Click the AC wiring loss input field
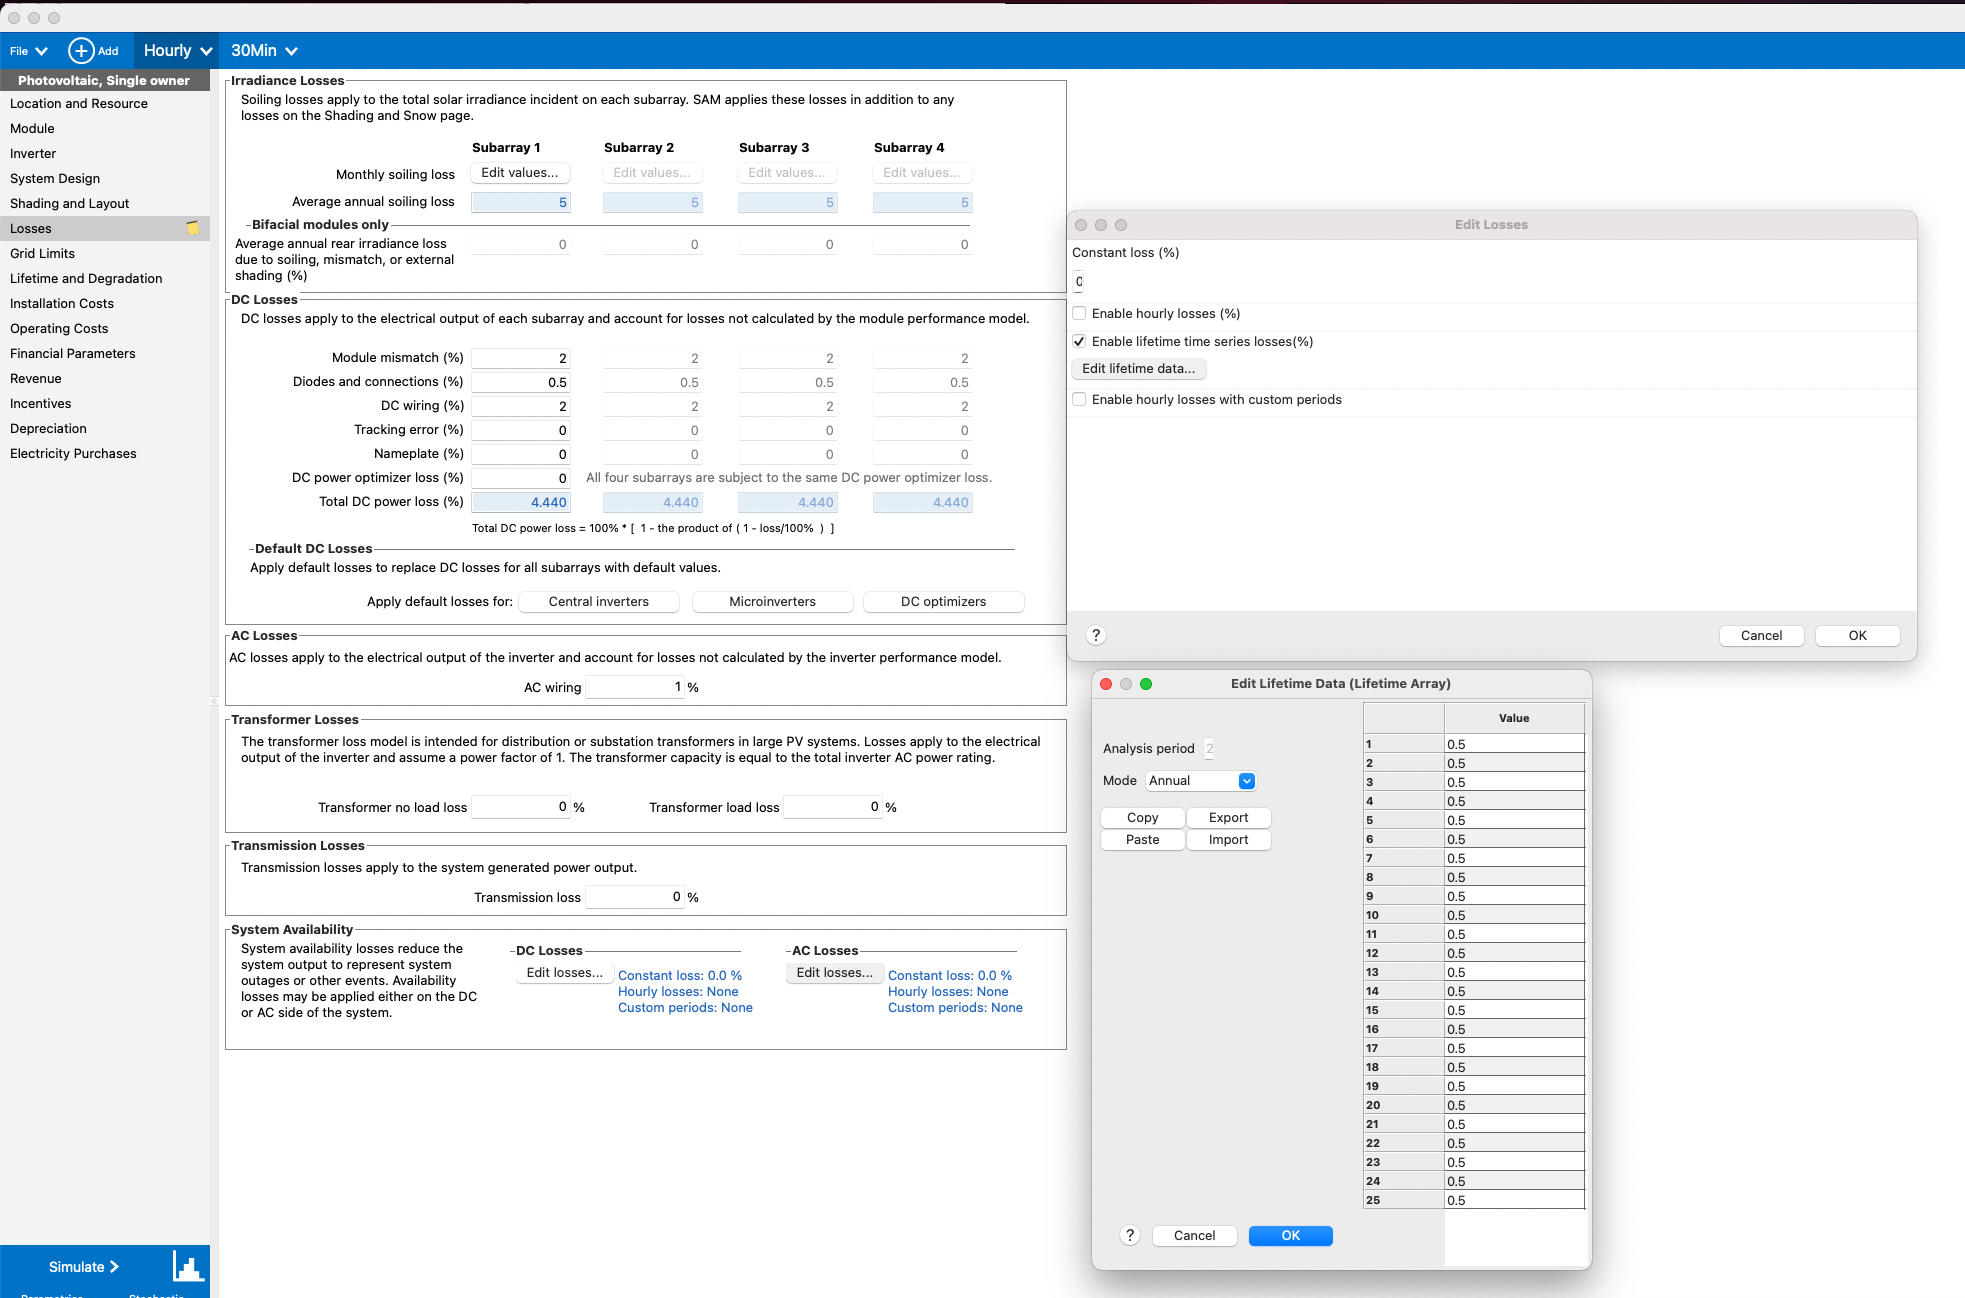 634,688
